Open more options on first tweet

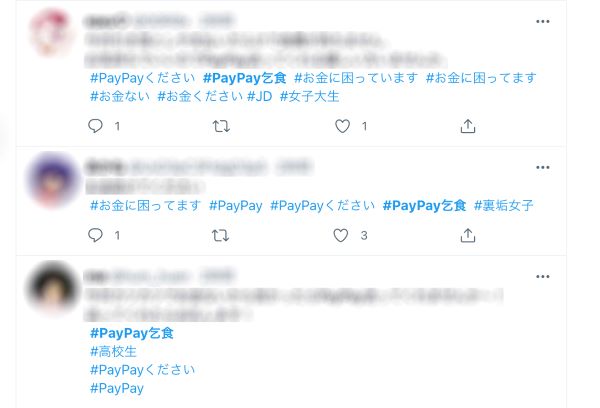point(543,21)
